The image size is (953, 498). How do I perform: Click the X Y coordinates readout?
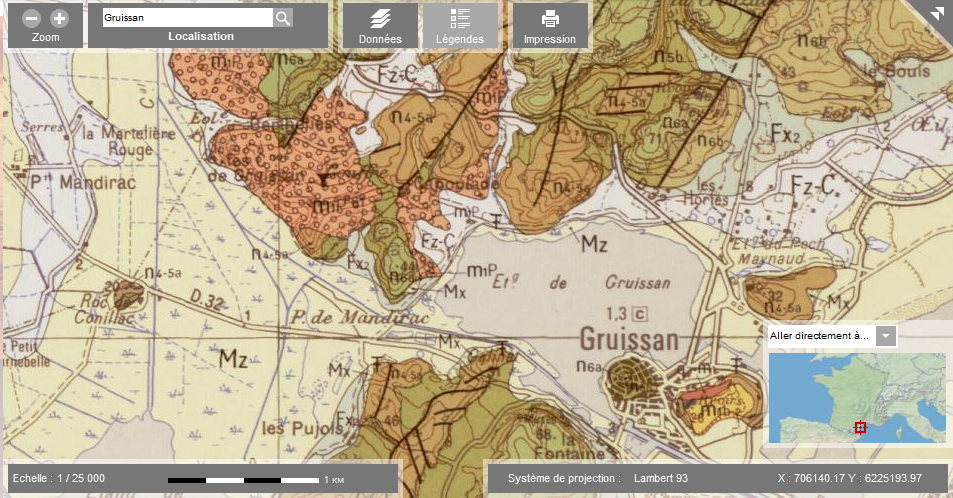click(848, 478)
